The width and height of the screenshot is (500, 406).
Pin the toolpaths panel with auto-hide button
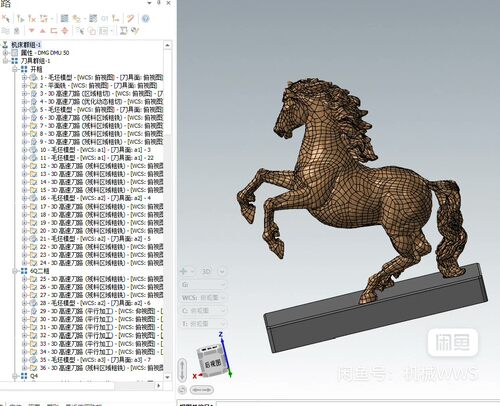(159, 3)
